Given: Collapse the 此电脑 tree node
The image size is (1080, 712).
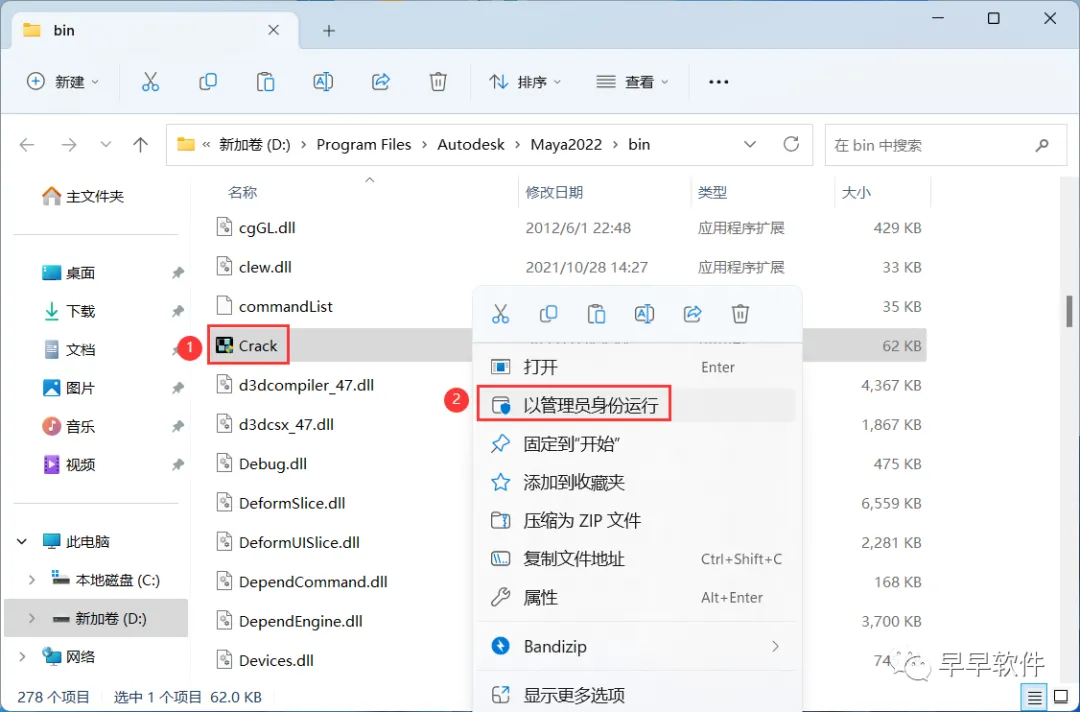Looking at the screenshot, I should 22,542.
